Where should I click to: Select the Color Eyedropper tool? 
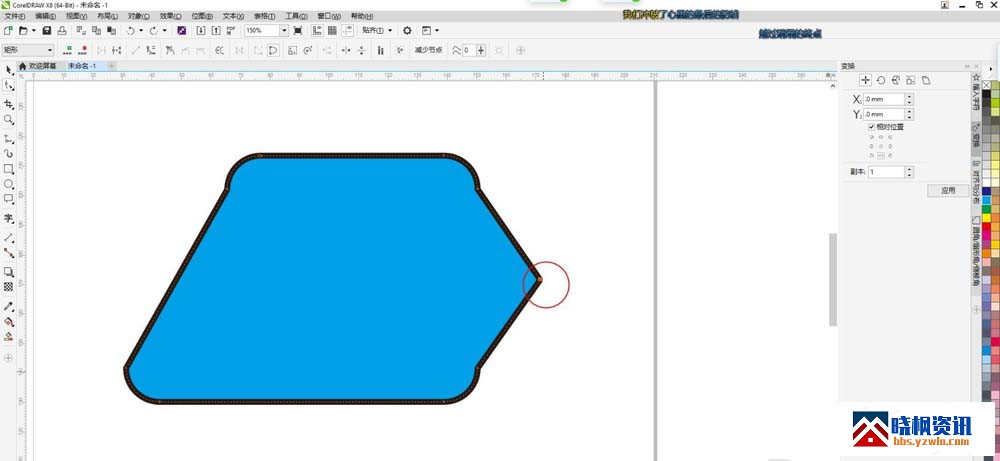tap(9, 306)
